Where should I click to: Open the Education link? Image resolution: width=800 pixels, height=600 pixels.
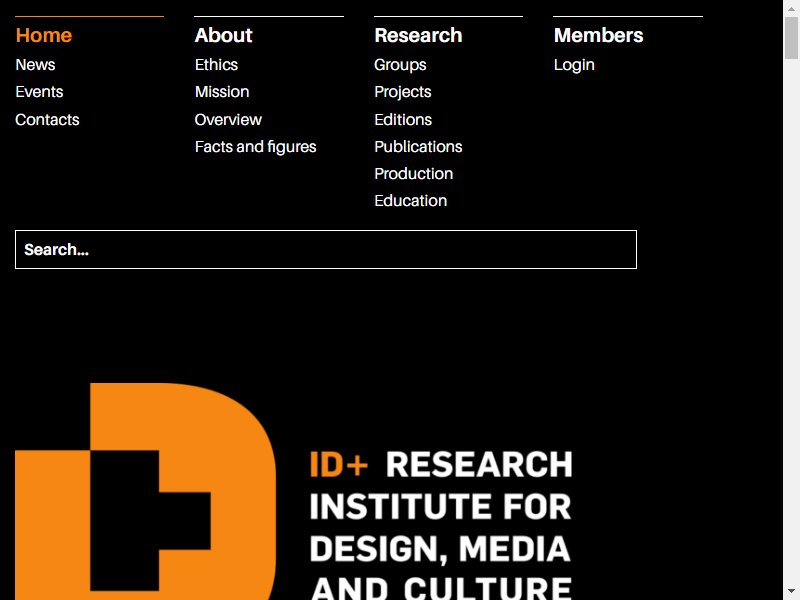click(x=411, y=201)
